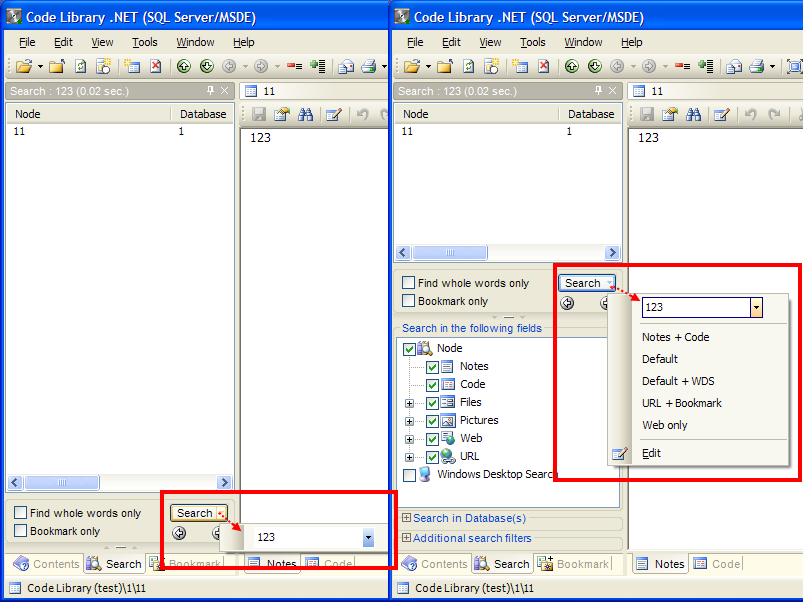Uncheck the Notes checkbox in search fields tree
803x602 pixels.
click(432, 367)
